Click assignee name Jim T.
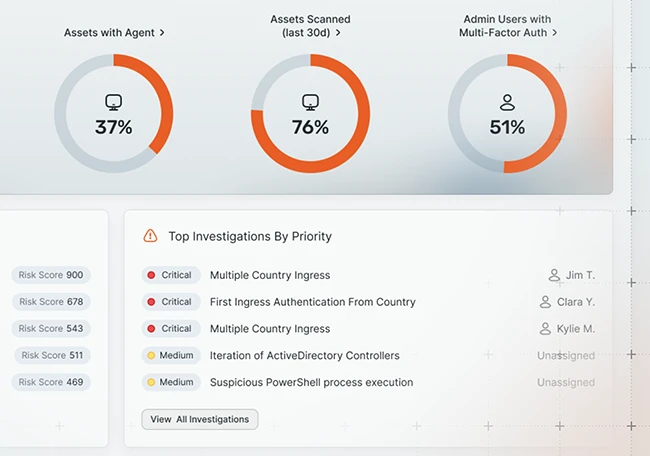650x456 pixels. [x=580, y=275]
